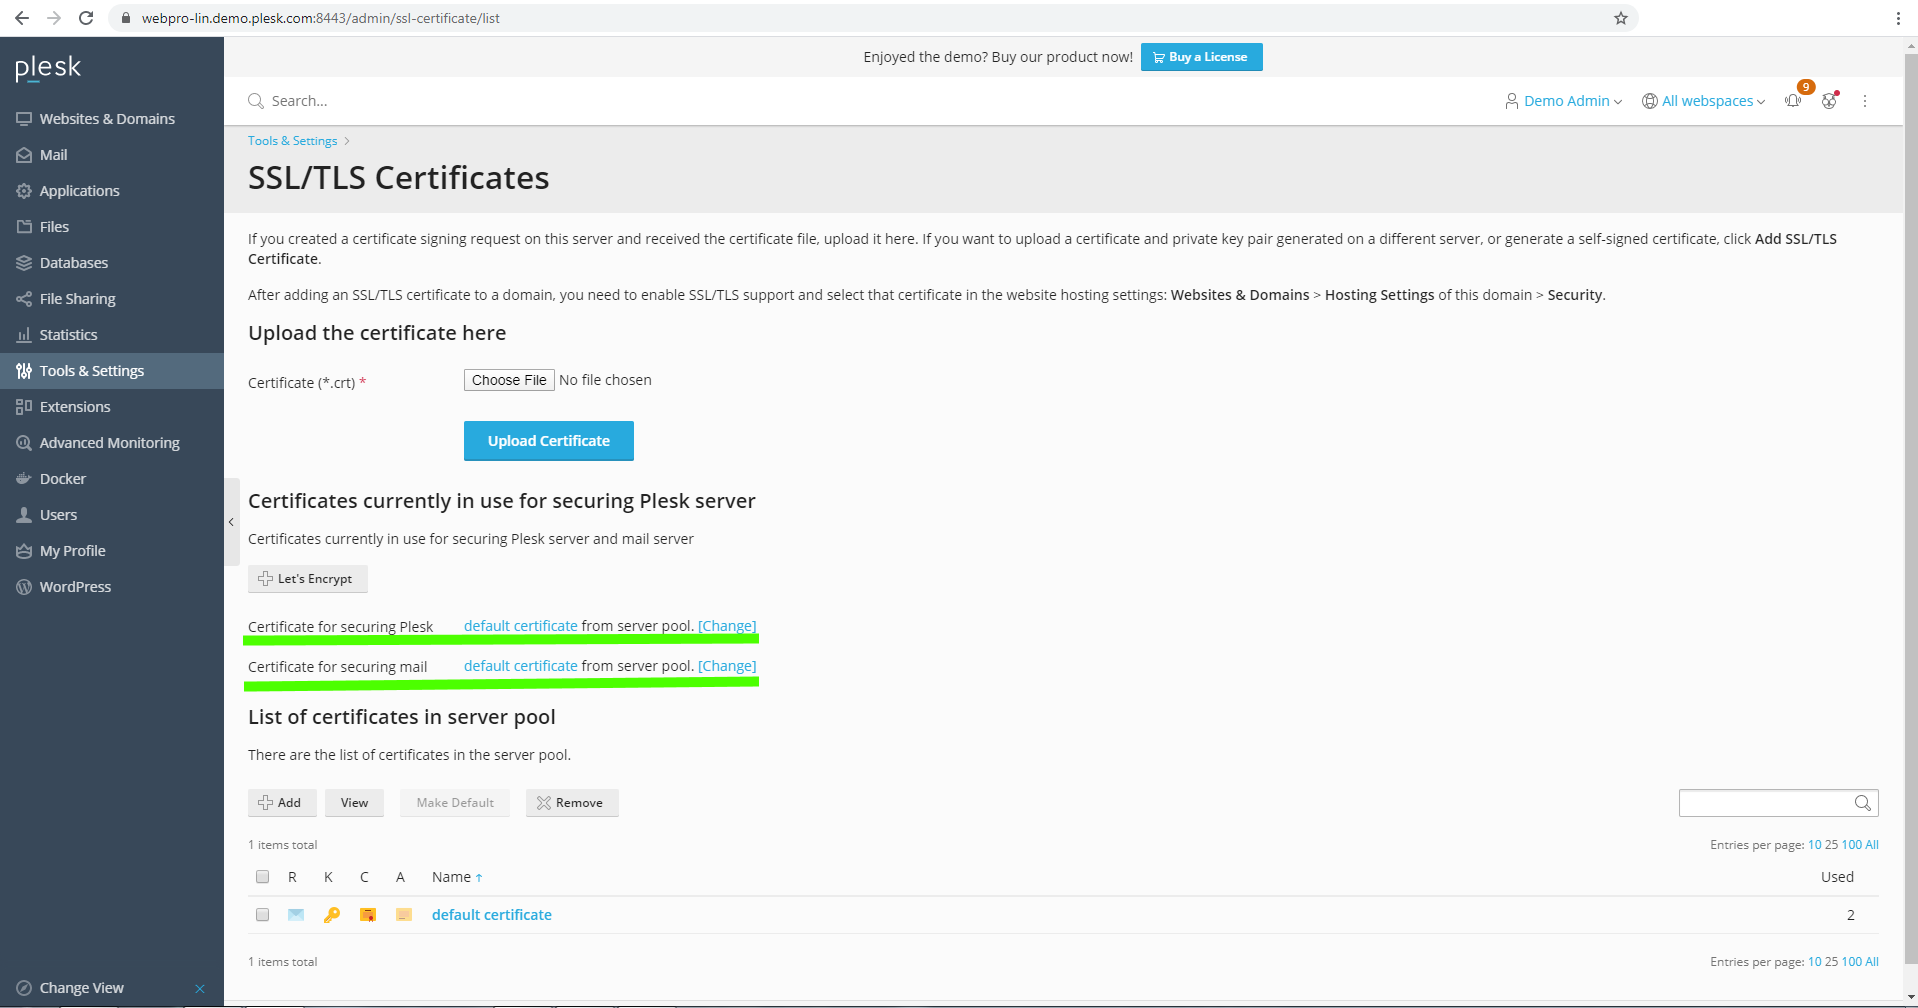Screen dimensions: 1918x1008
Task: Click the list search magnifier icon
Action: point(1863,803)
